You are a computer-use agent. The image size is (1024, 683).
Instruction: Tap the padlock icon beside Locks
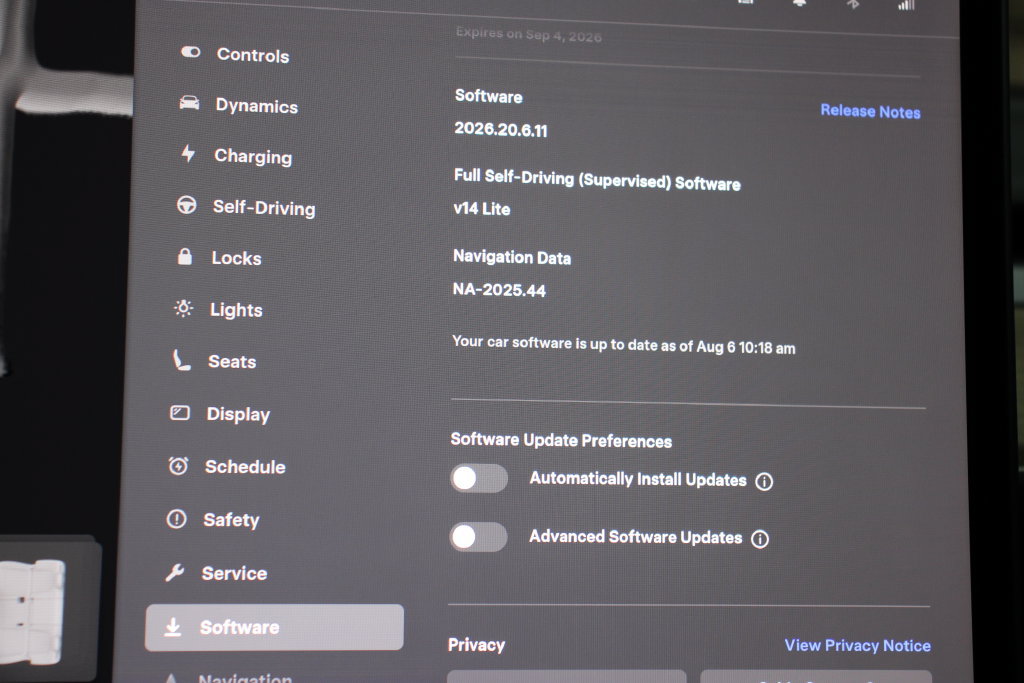[185, 256]
